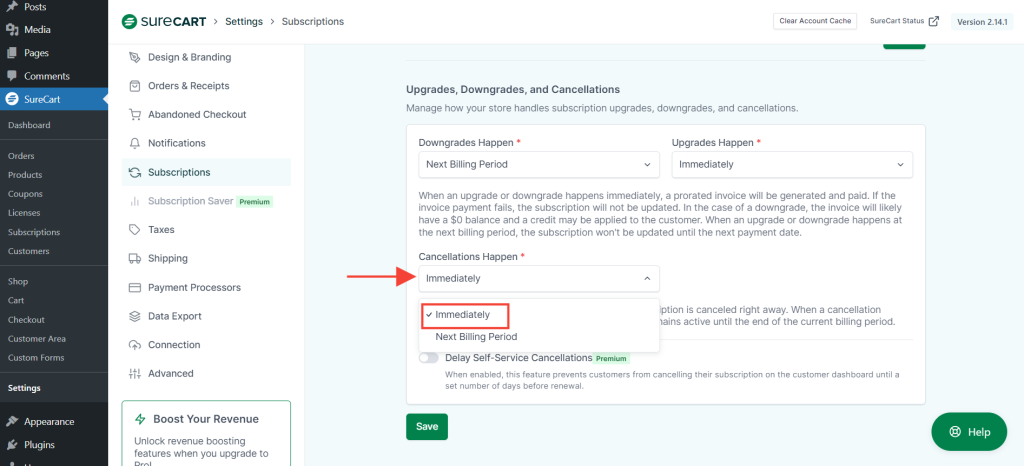Screen dimensions: 1024x466
Task: Choose the Immediately option in list
Action: 463,315
